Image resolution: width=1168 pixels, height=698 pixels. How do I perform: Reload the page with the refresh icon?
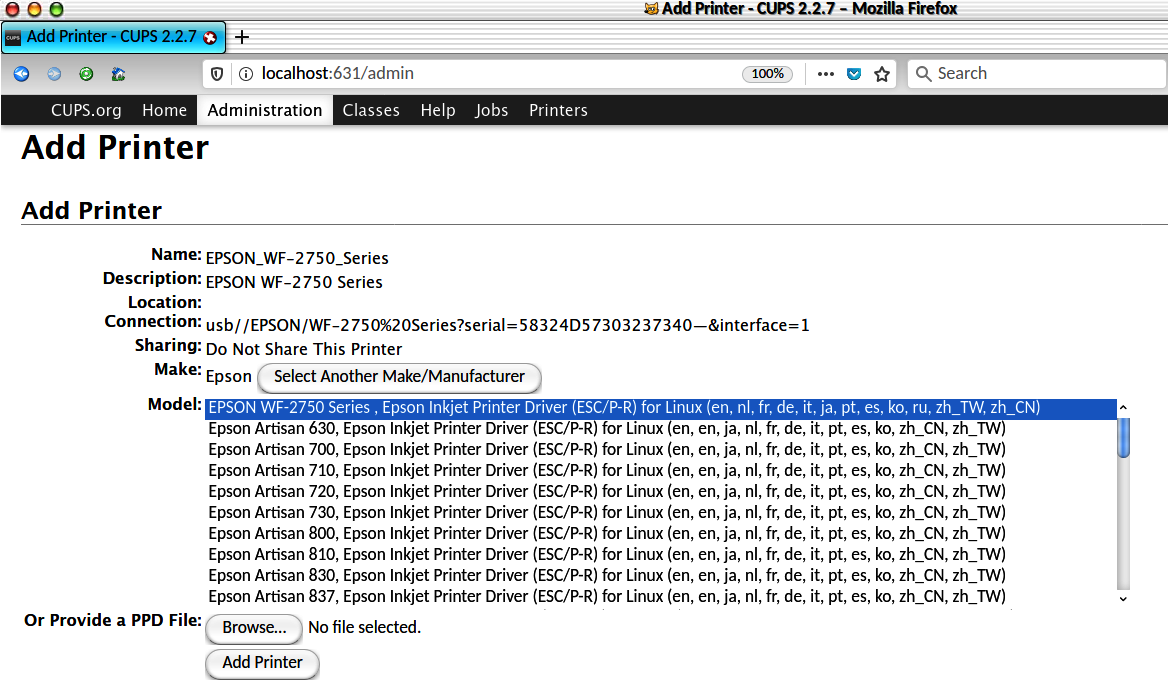click(x=86, y=74)
